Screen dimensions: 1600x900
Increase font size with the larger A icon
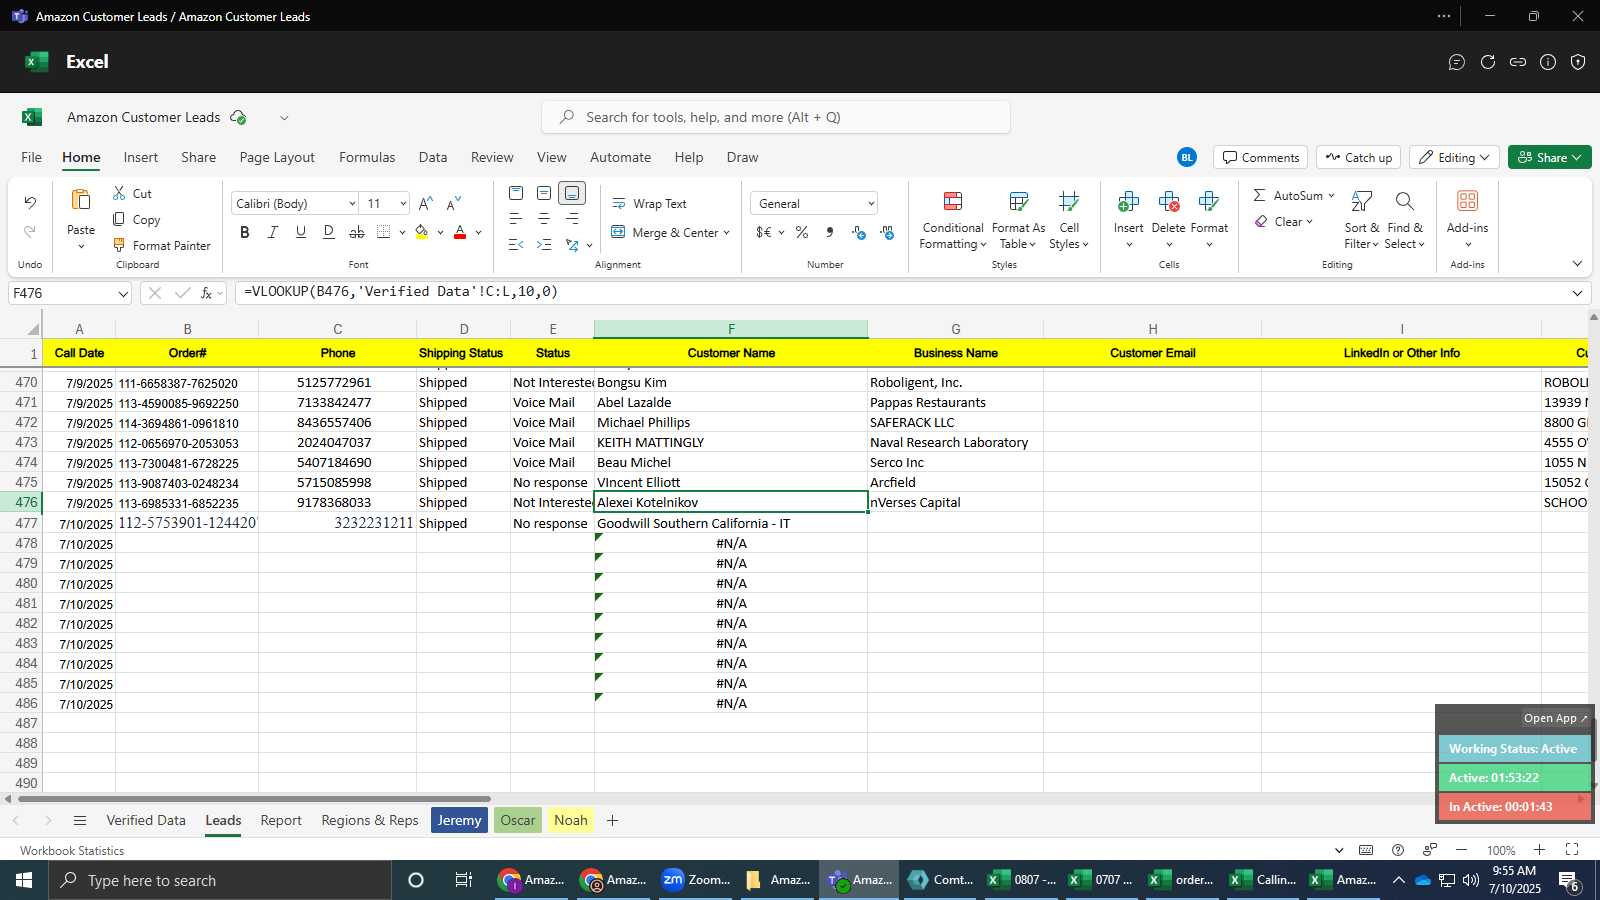426,203
